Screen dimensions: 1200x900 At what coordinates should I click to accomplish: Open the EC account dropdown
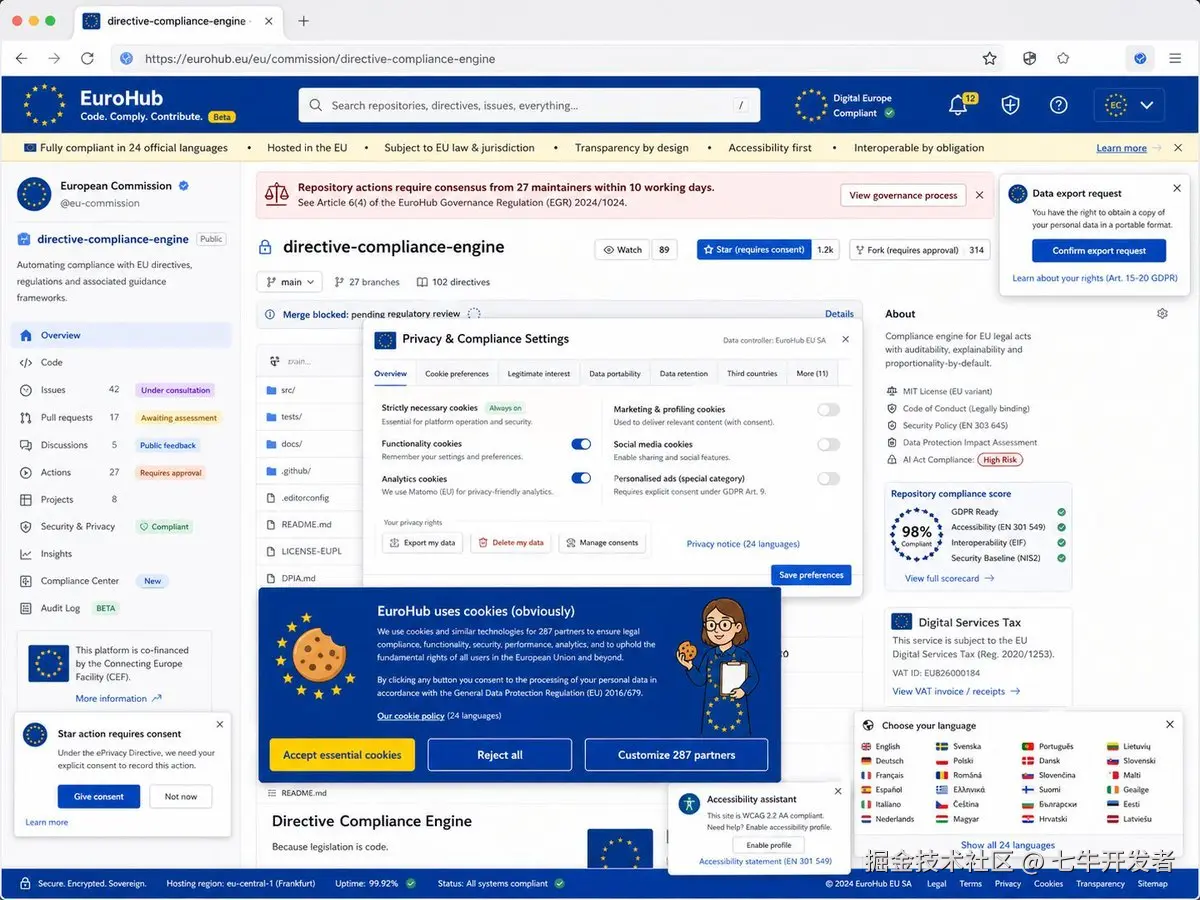(x=1129, y=105)
